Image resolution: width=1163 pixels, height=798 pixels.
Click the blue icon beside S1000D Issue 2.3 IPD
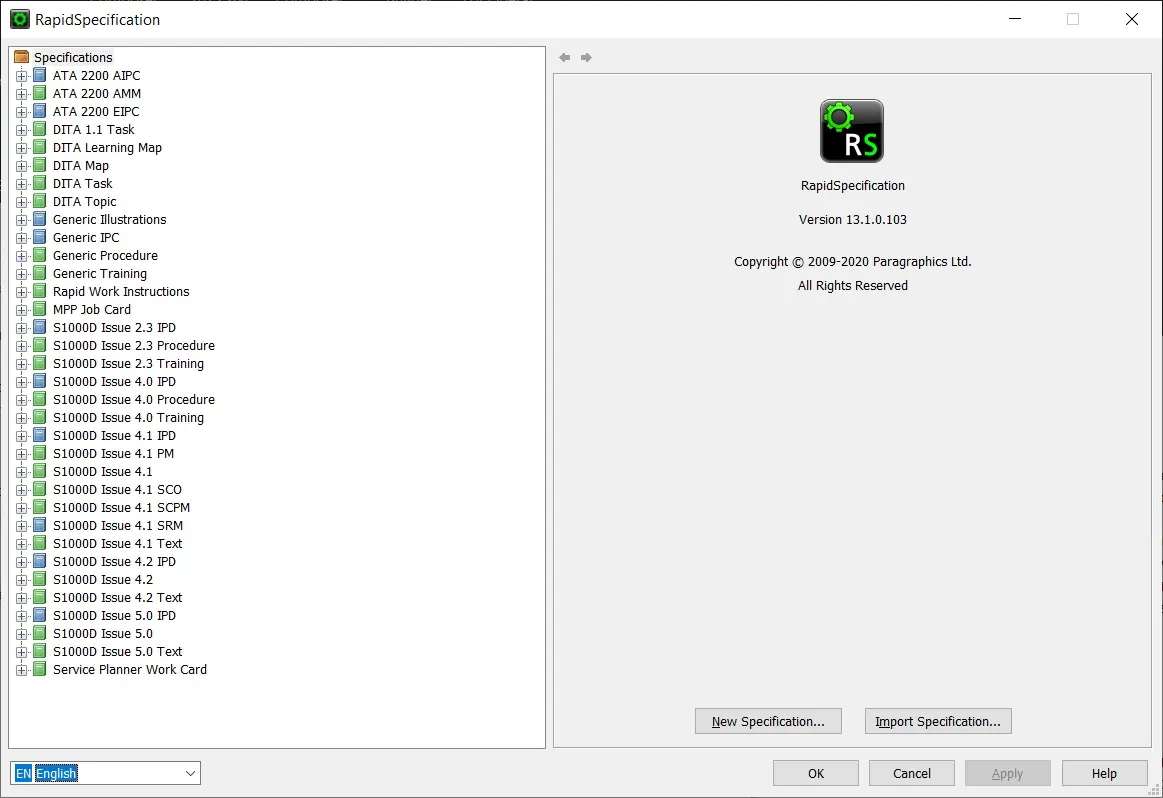coord(40,327)
